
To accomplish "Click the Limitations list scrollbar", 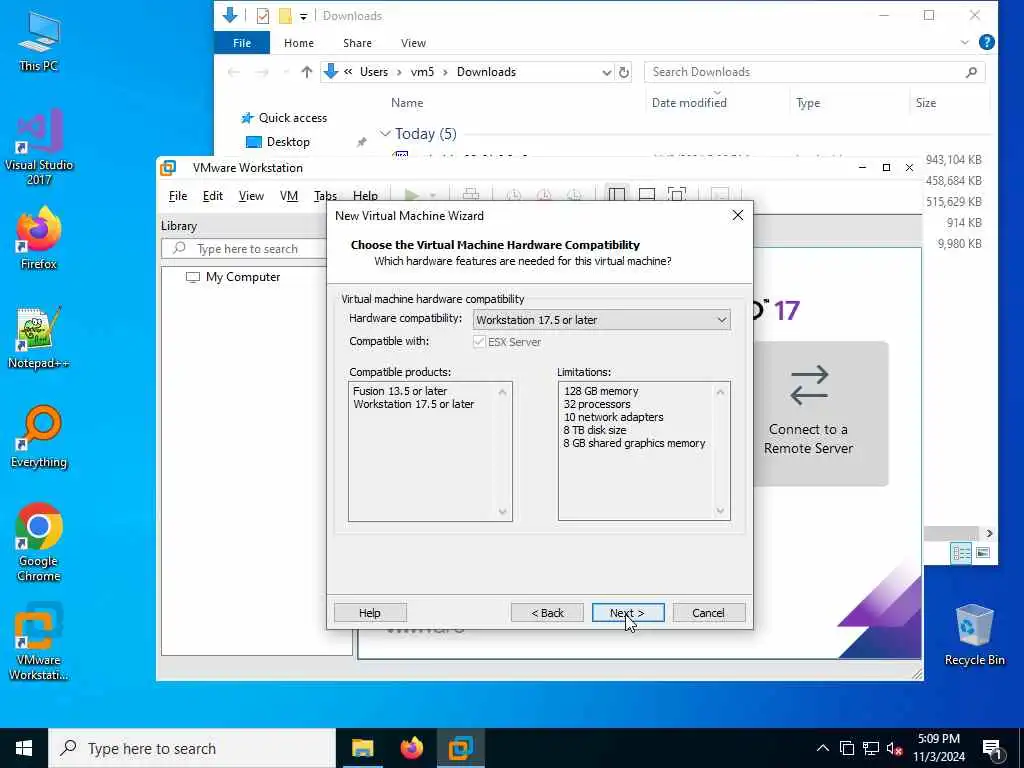I will [x=720, y=451].
